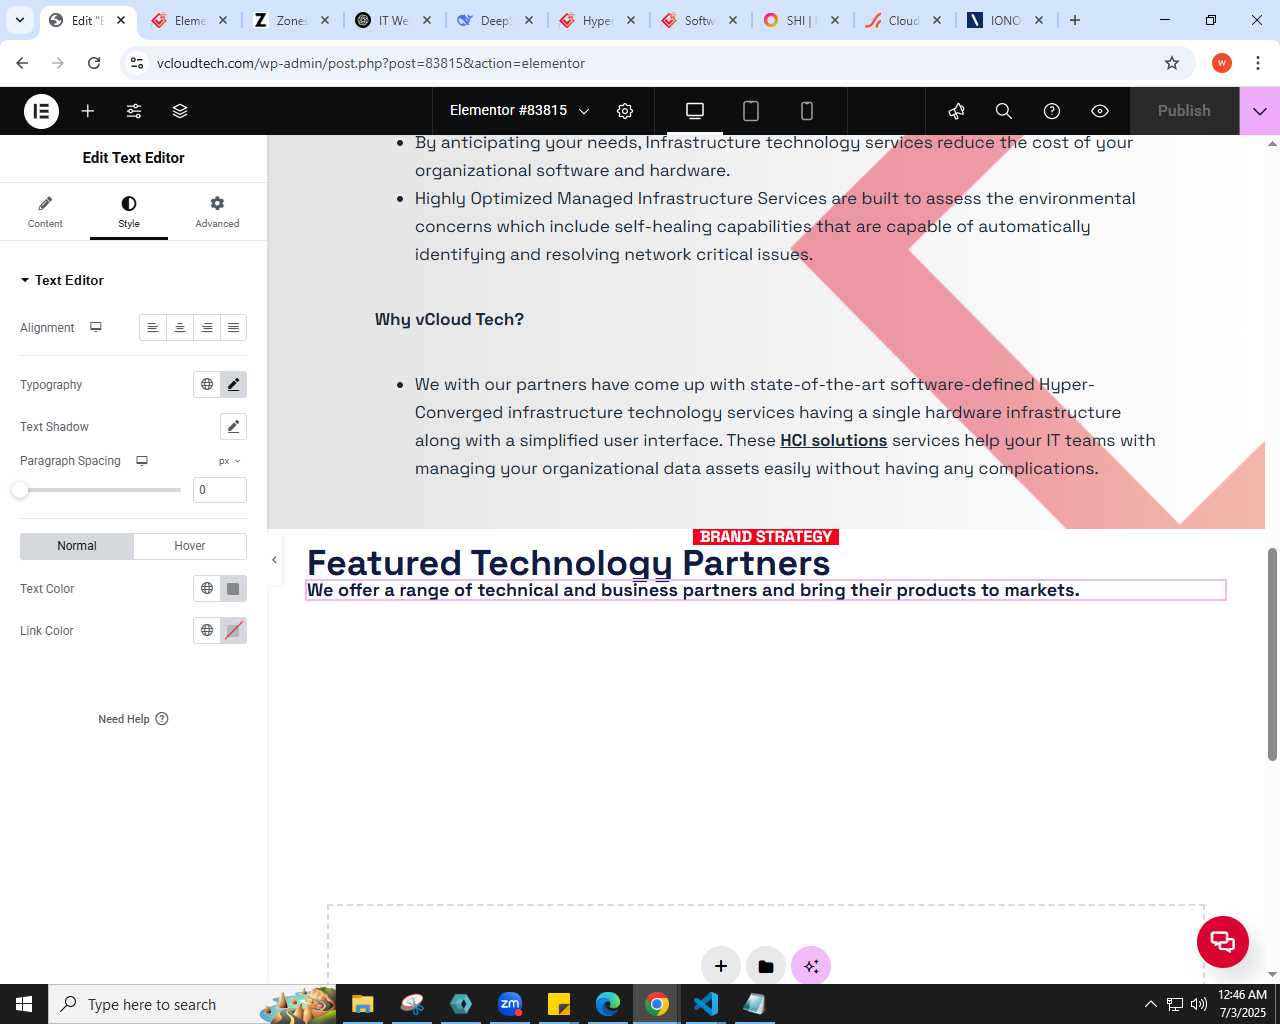Show hidden system tray icons
1280x1024 pixels.
point(1150,1004)
